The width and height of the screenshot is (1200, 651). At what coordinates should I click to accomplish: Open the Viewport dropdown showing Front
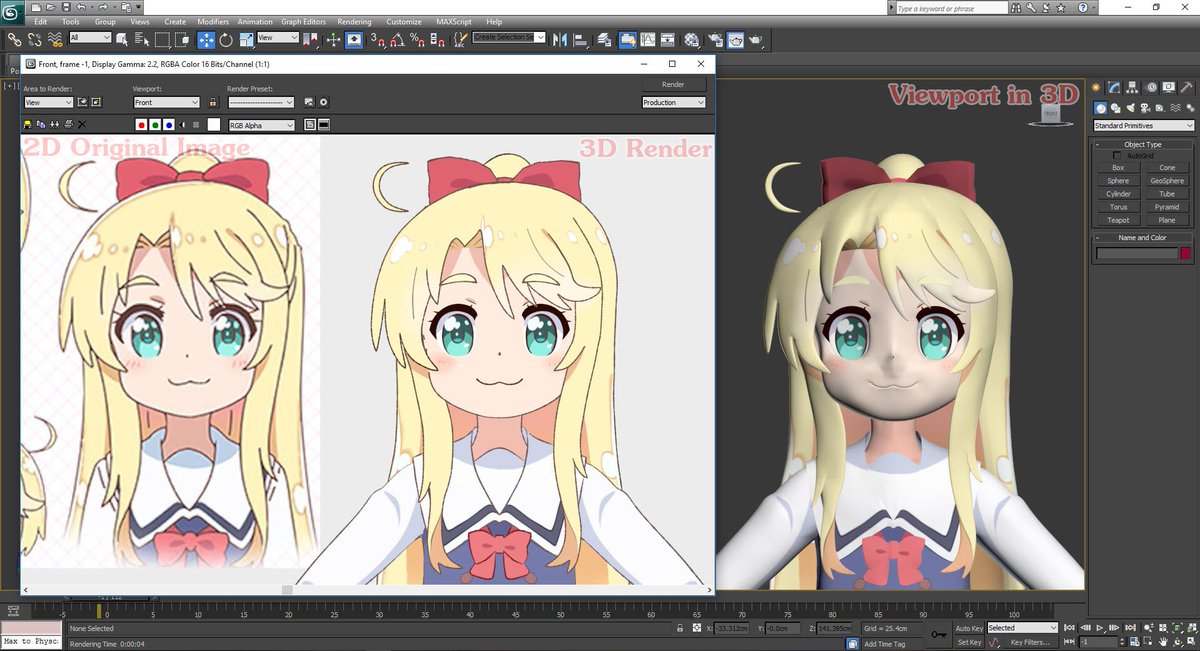point(166,102)
